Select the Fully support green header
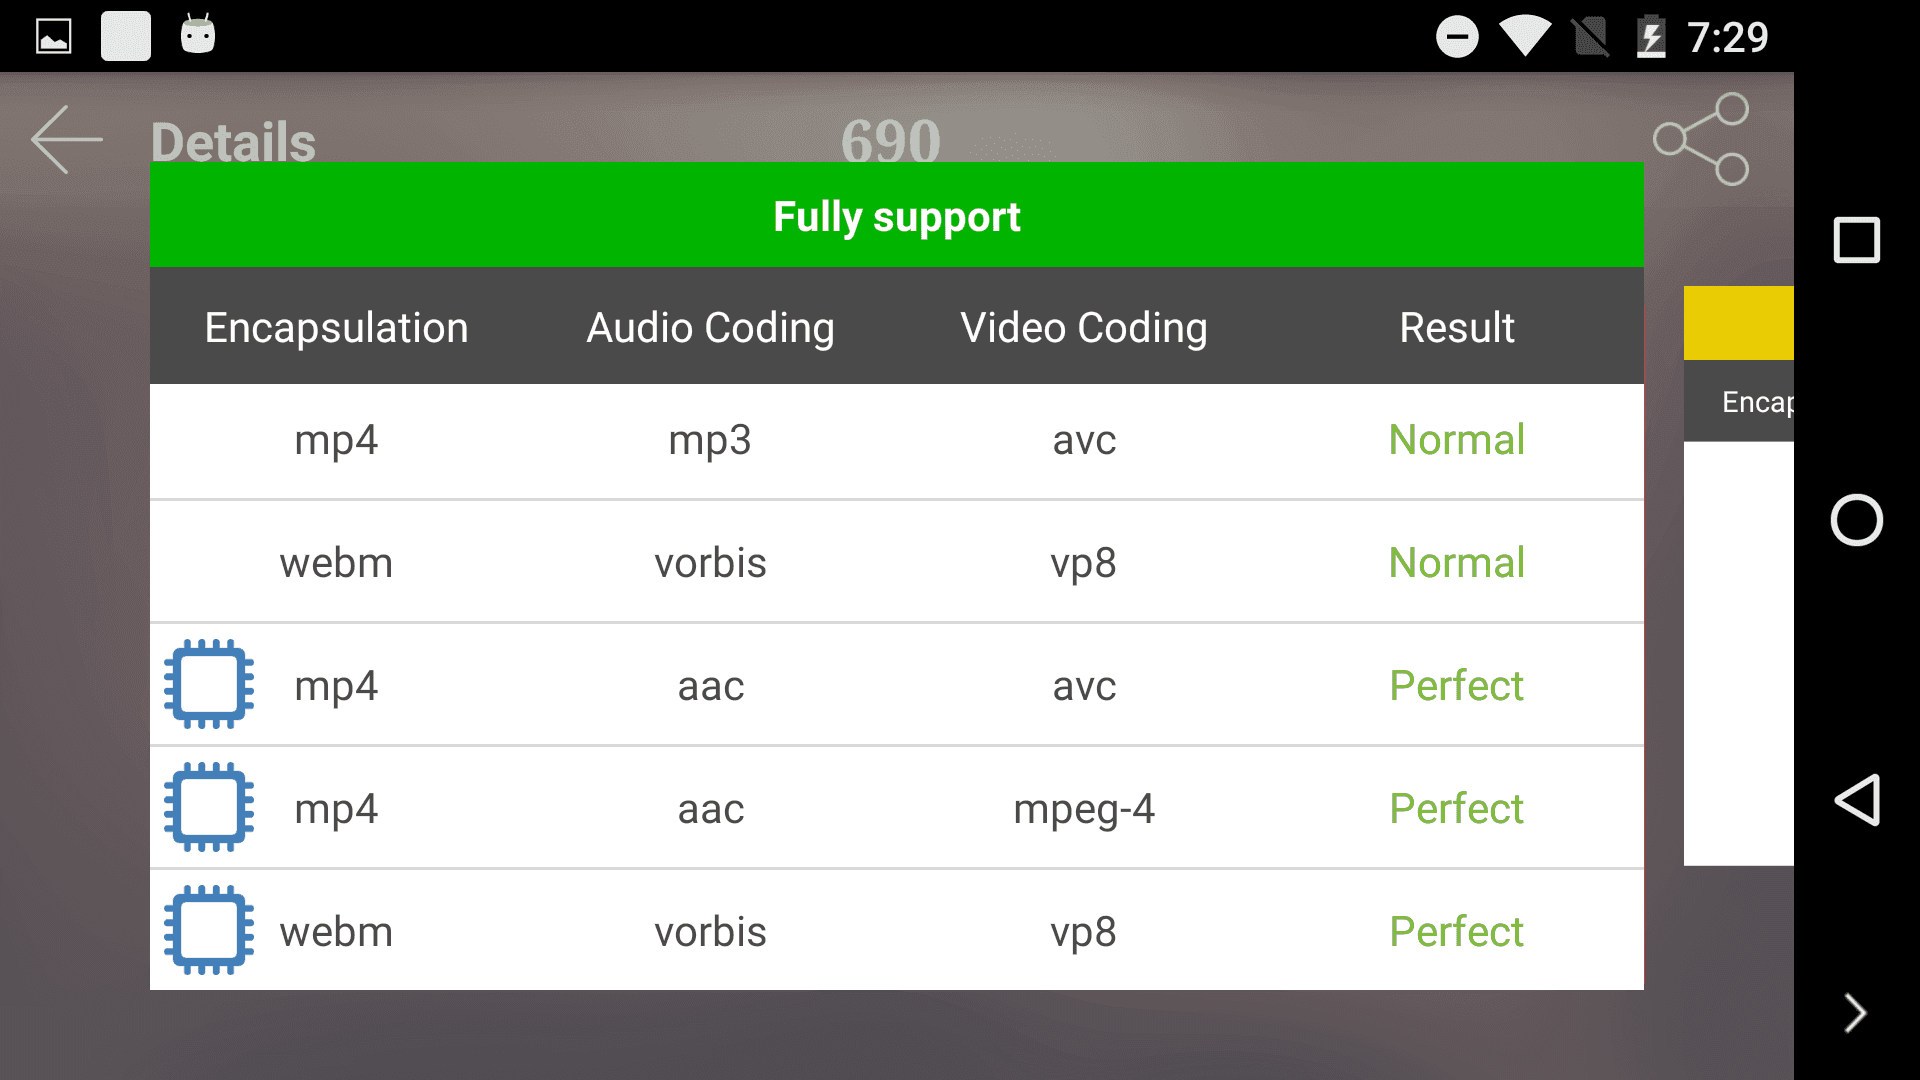The image size is (1920, 1080). (x=897, y=215)
